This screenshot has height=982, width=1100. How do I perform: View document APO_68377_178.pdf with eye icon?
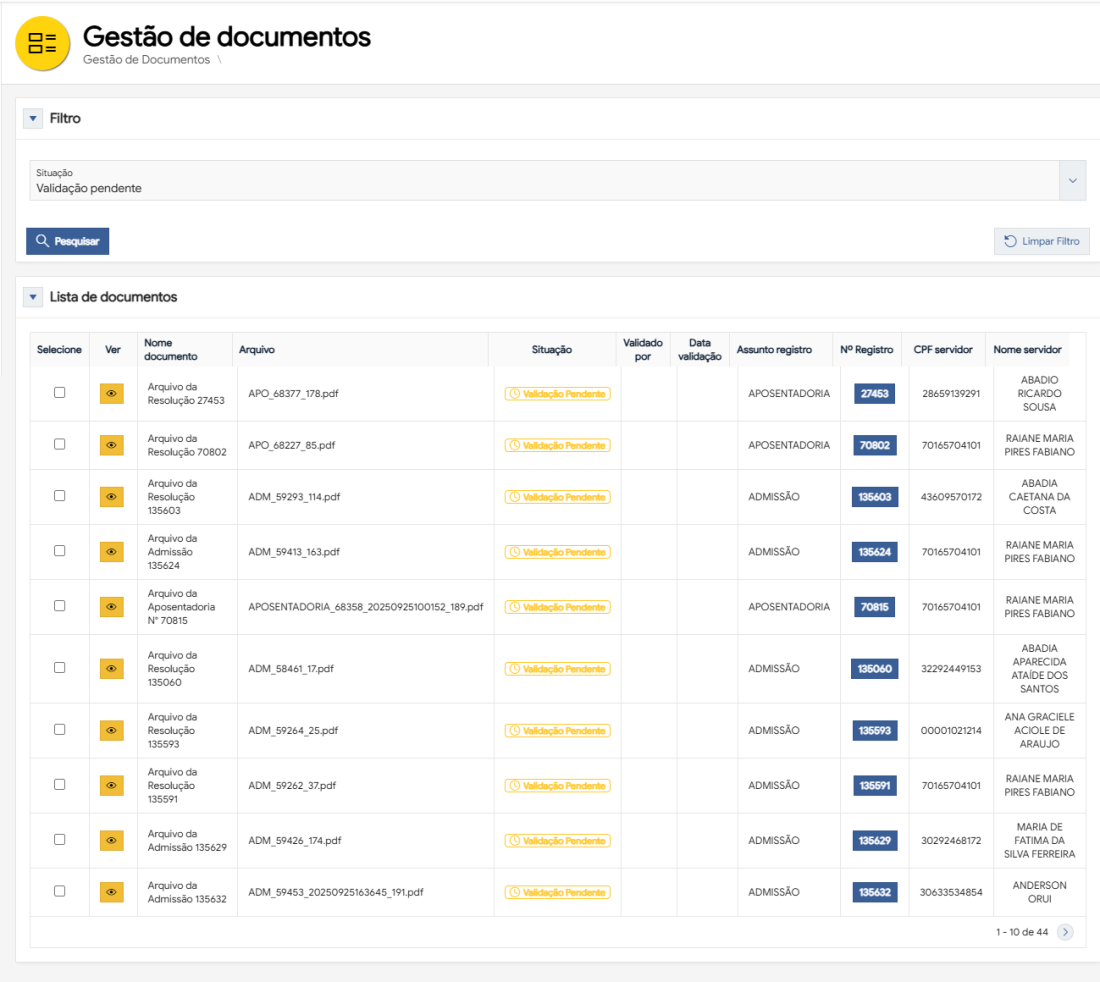click(x=111, y=394)
